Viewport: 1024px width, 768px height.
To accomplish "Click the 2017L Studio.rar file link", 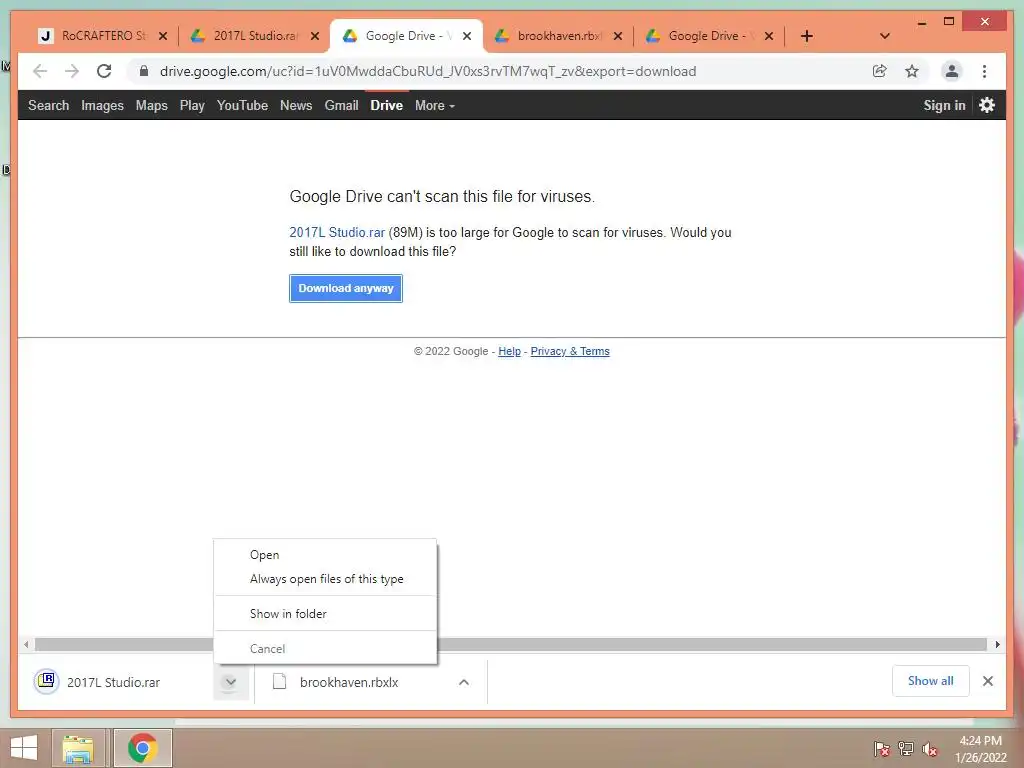I will [337, 232].
